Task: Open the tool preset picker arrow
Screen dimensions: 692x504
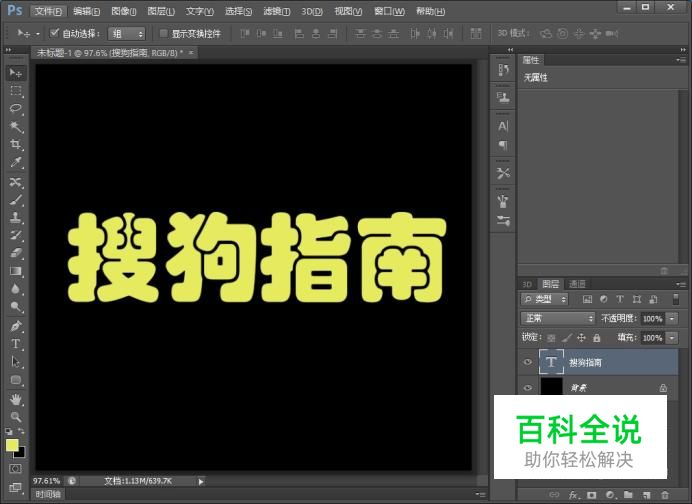Action: click(38, 34)
